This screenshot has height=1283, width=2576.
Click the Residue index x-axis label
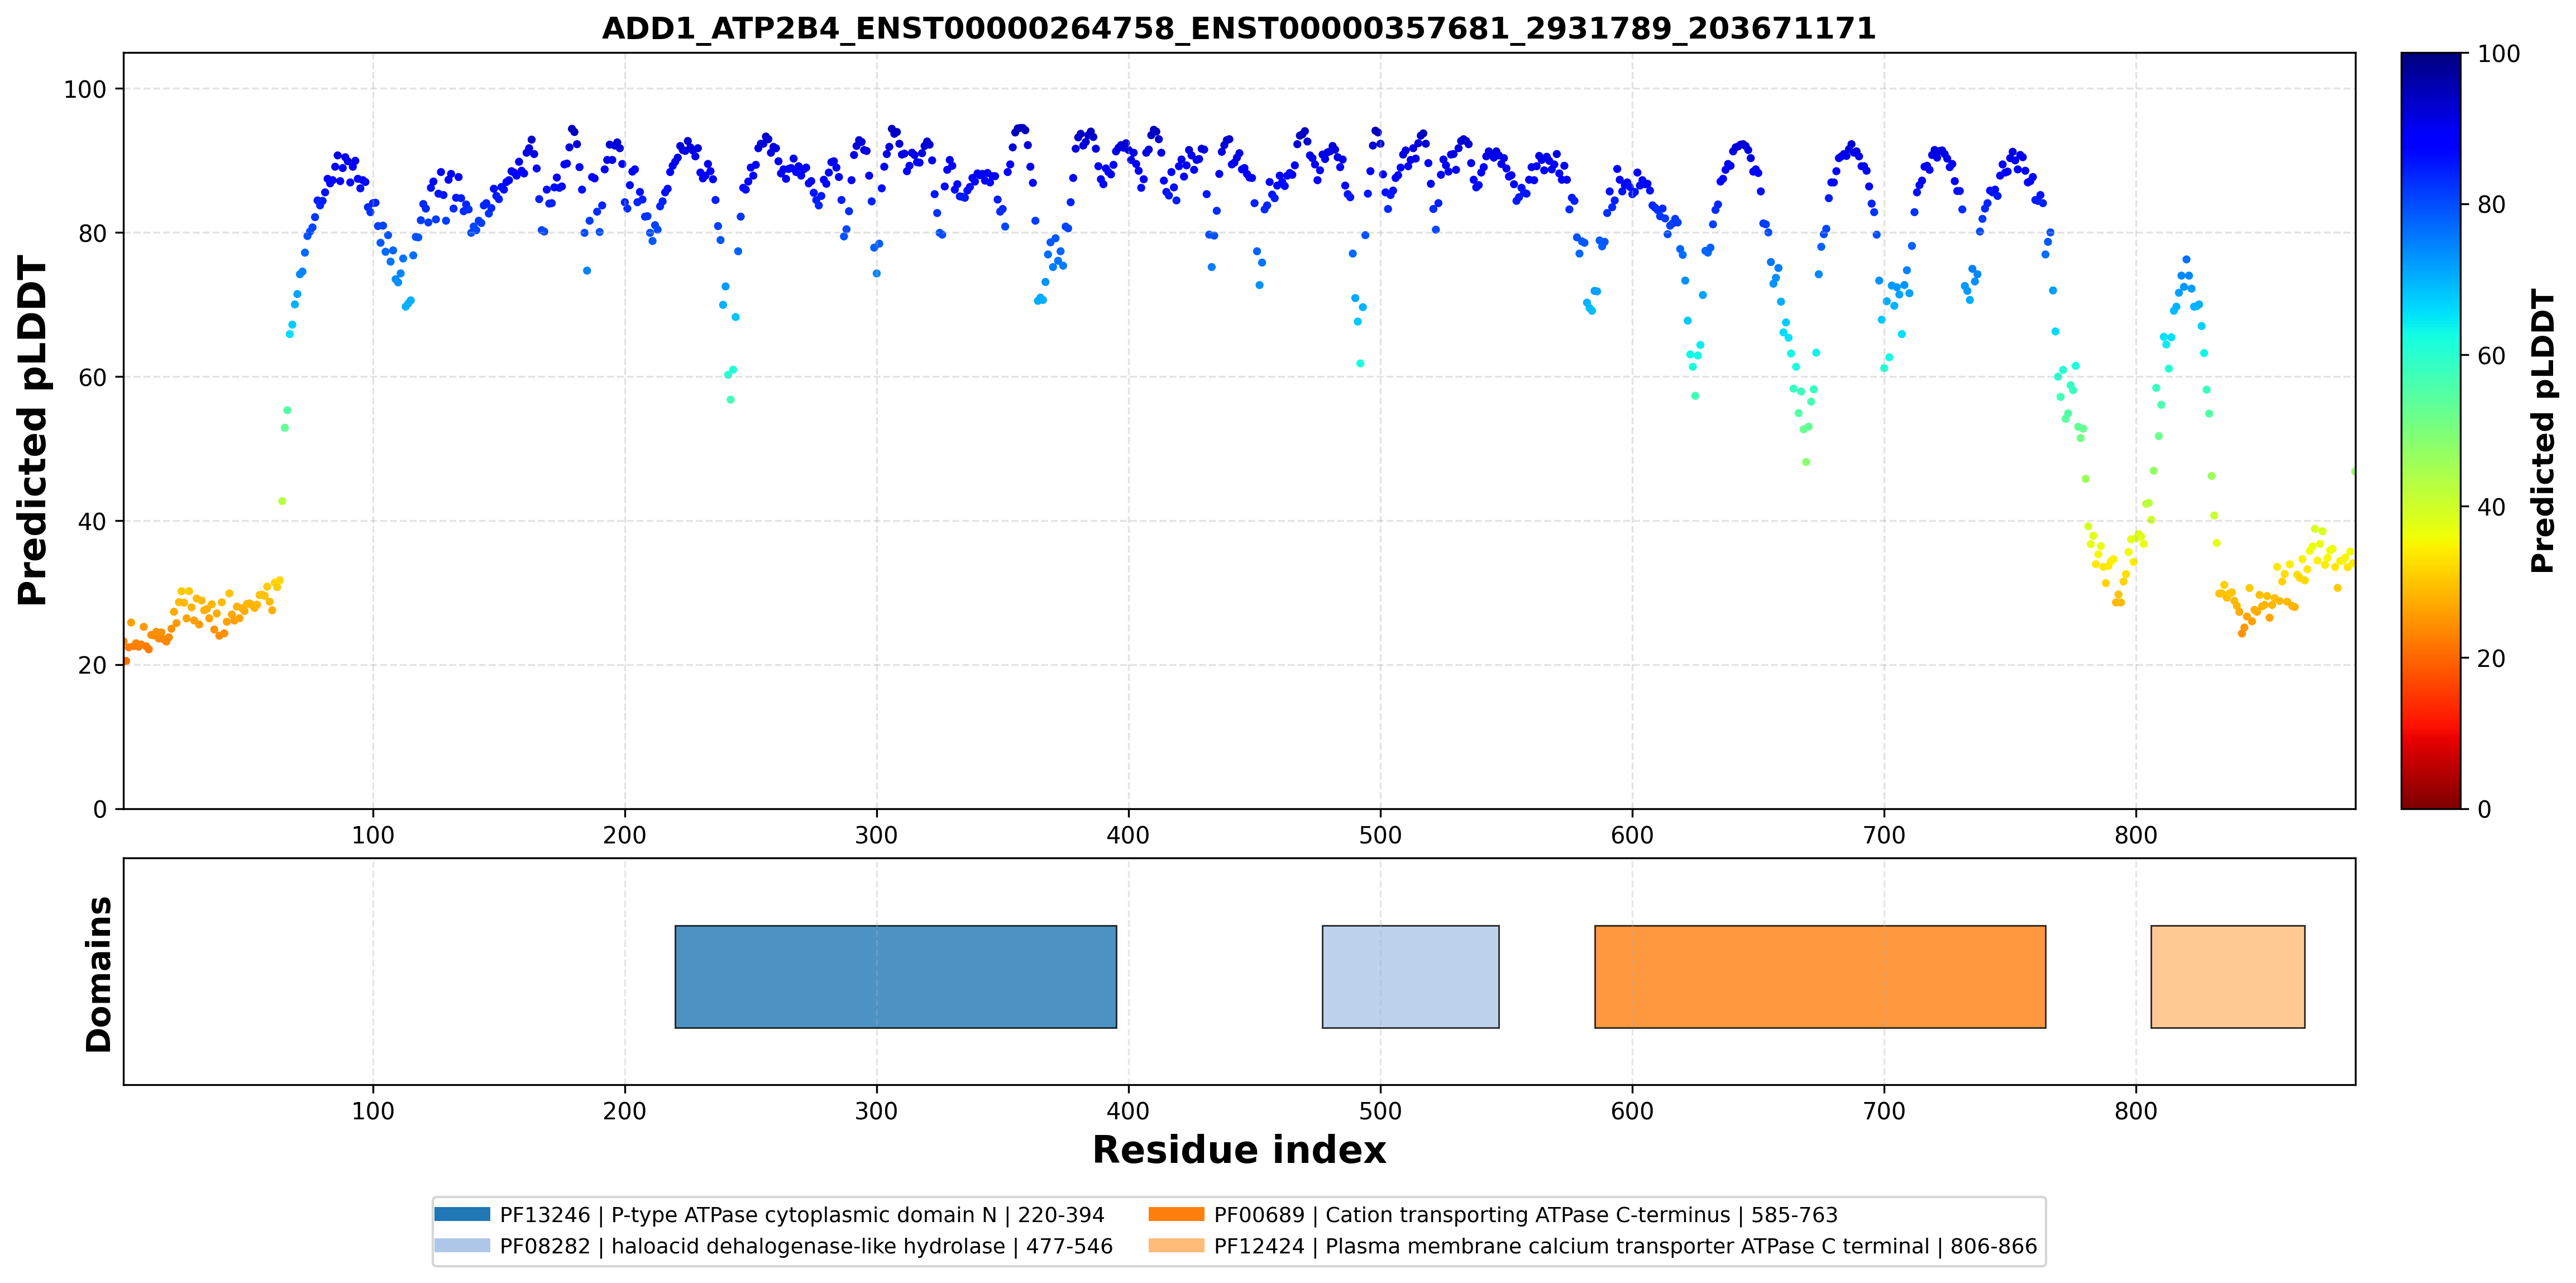pyautogui.click(x=1239, y=1150)
